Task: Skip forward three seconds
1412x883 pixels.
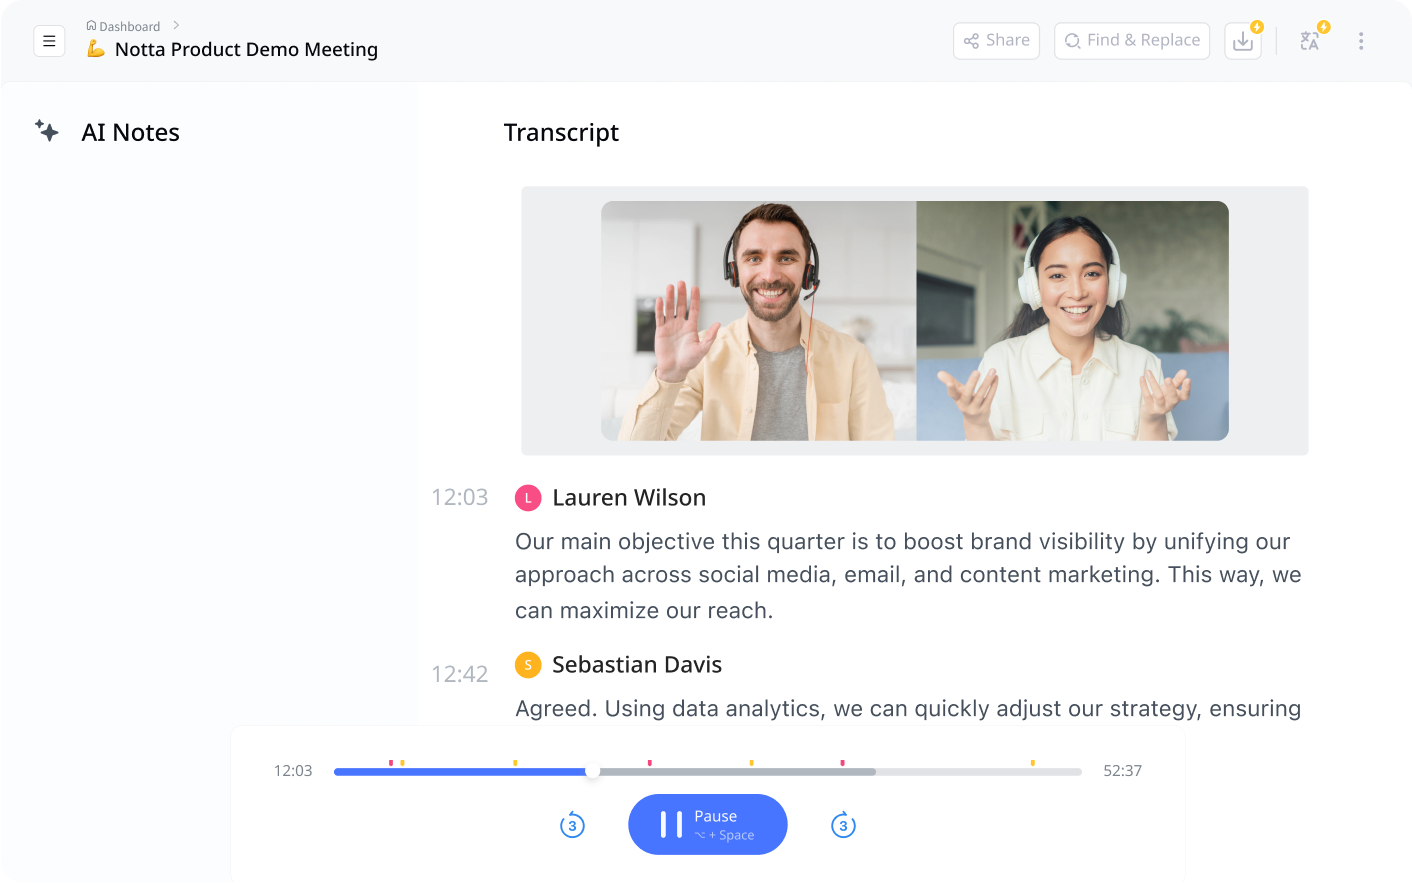Action: point(843,825)
